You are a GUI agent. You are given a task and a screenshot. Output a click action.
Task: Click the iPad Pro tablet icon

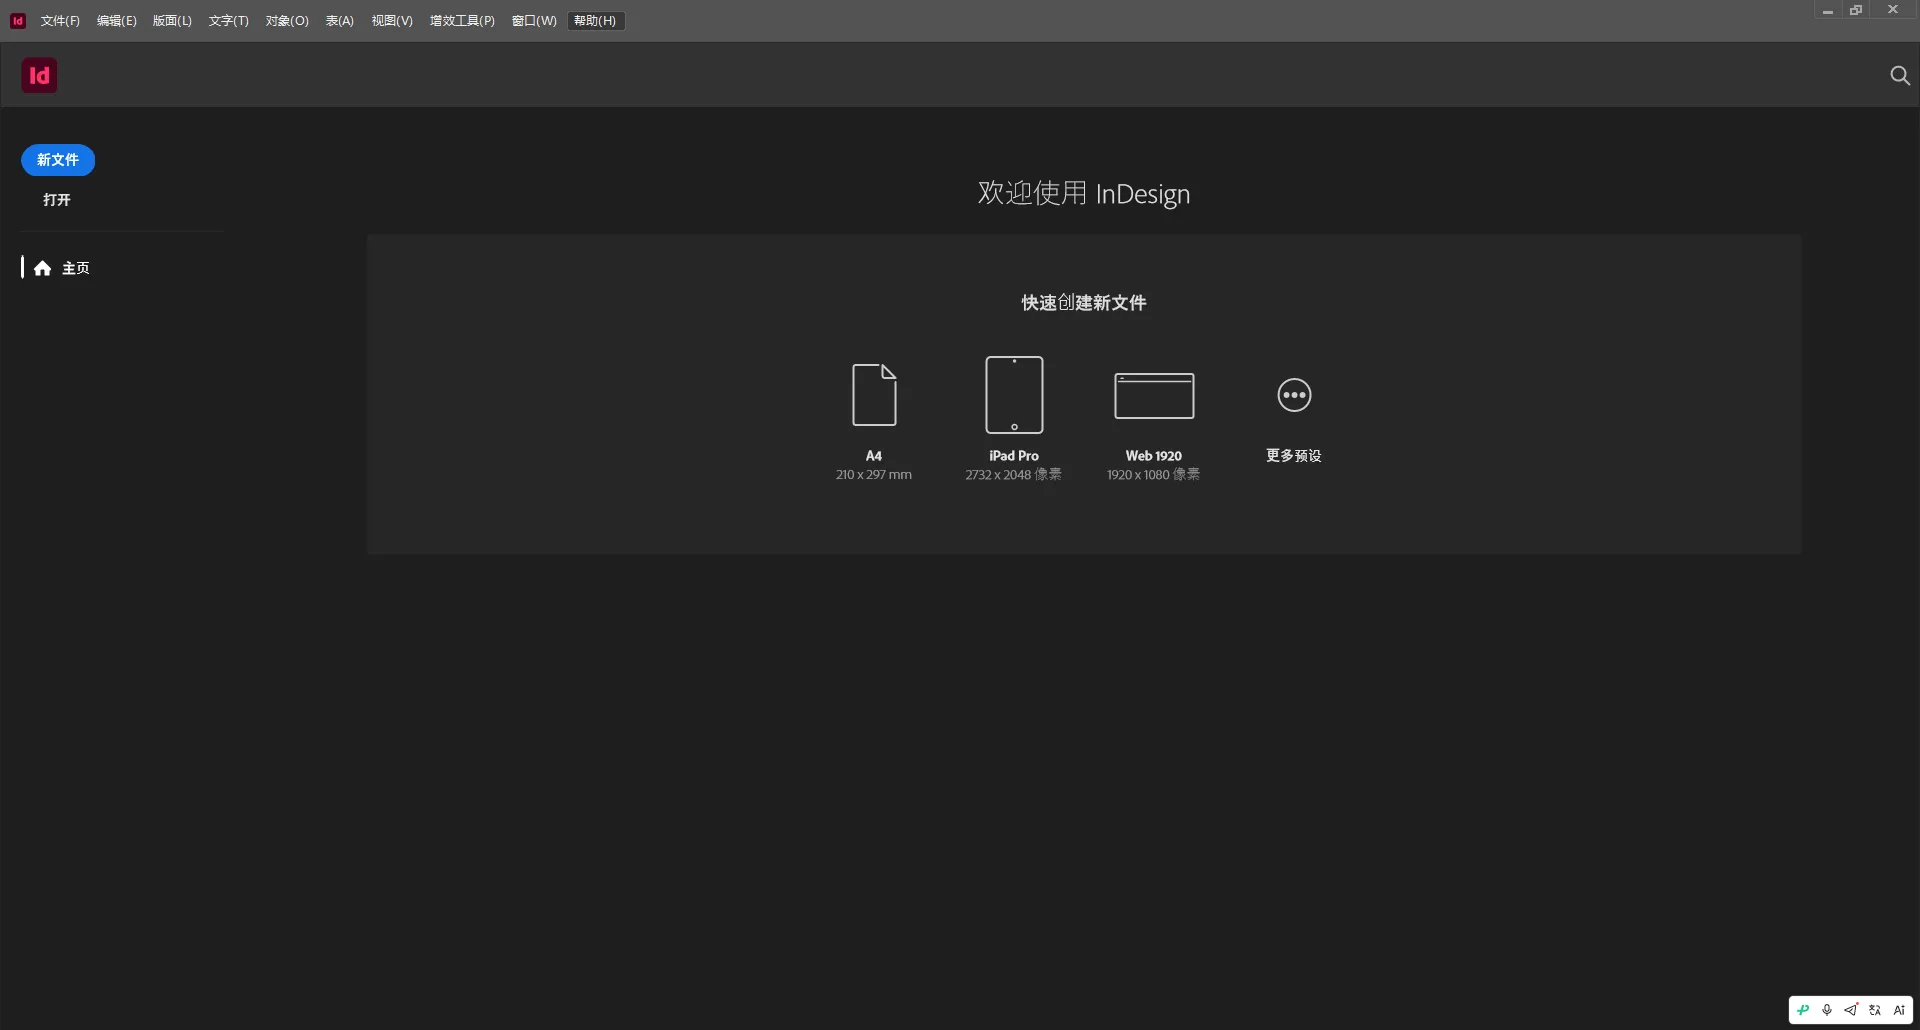coord(1014,395)
